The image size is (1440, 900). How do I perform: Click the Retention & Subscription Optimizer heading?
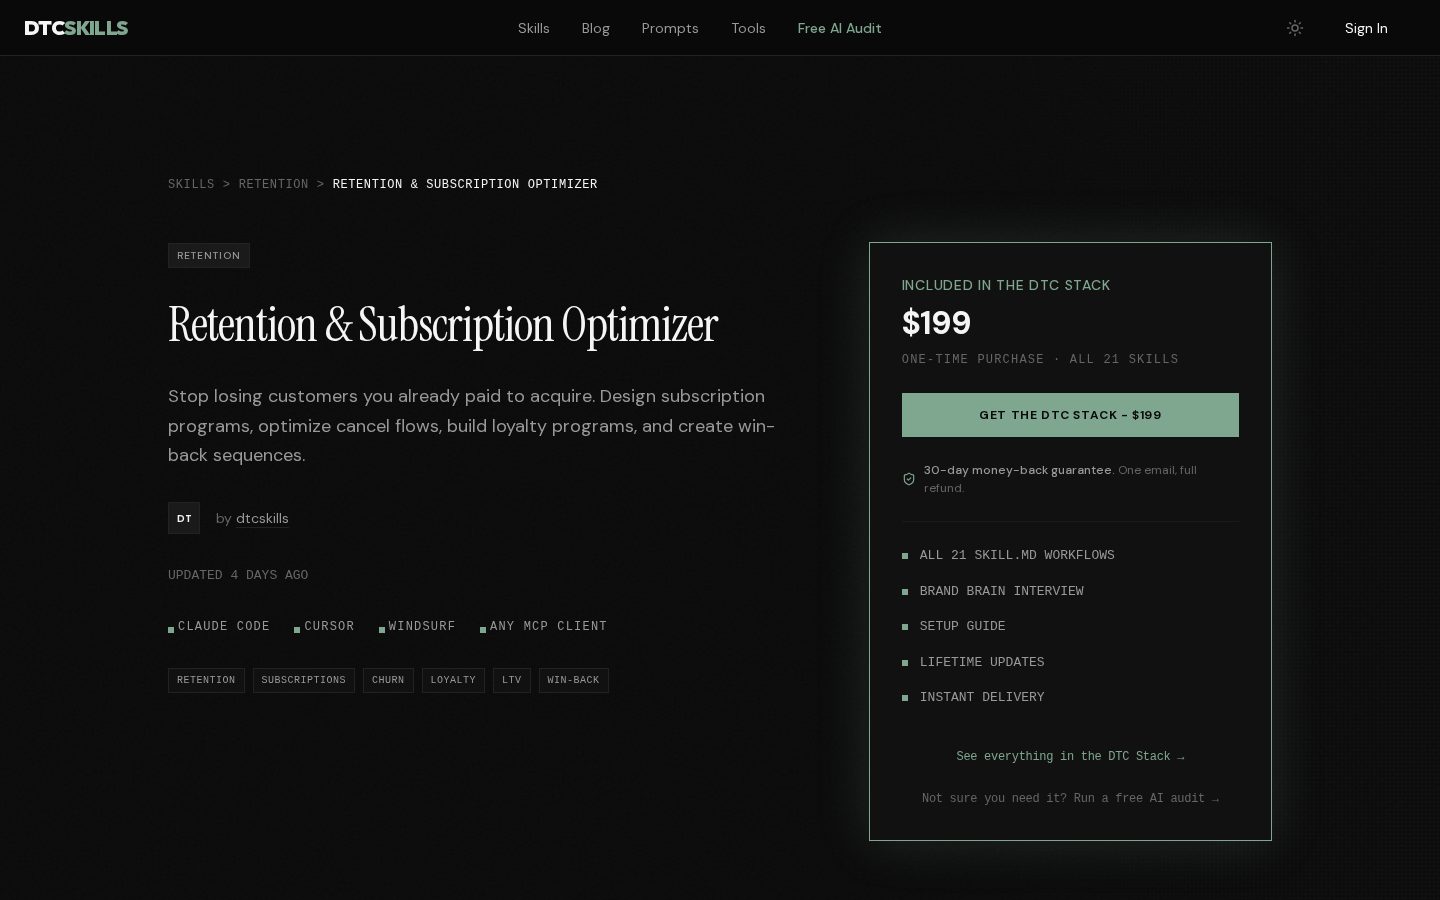click(443, 325)
